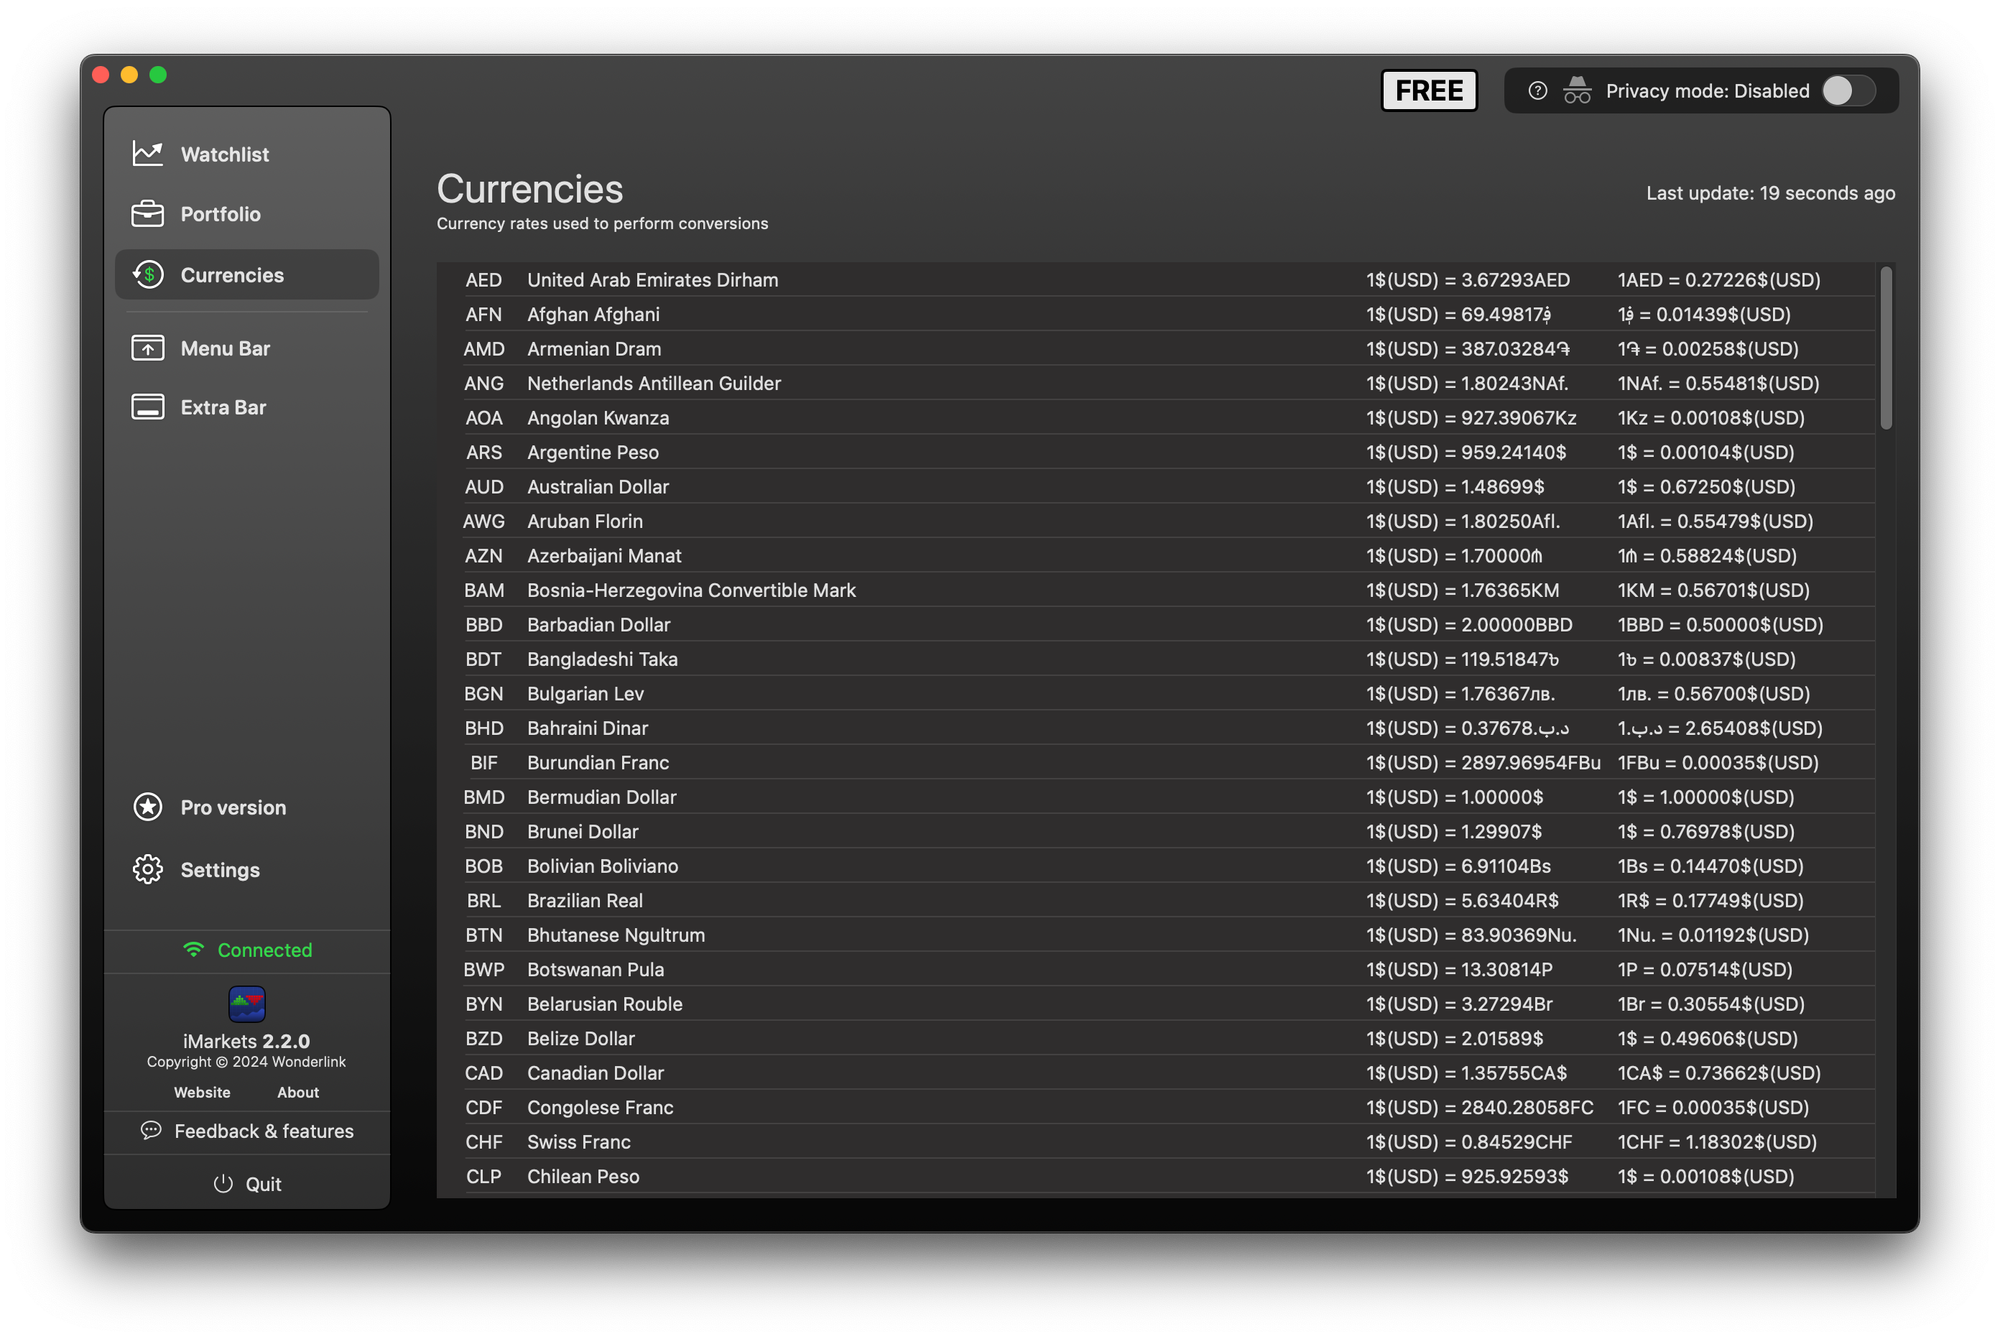Click the currencies list scrollbar

pos(1886,348)
